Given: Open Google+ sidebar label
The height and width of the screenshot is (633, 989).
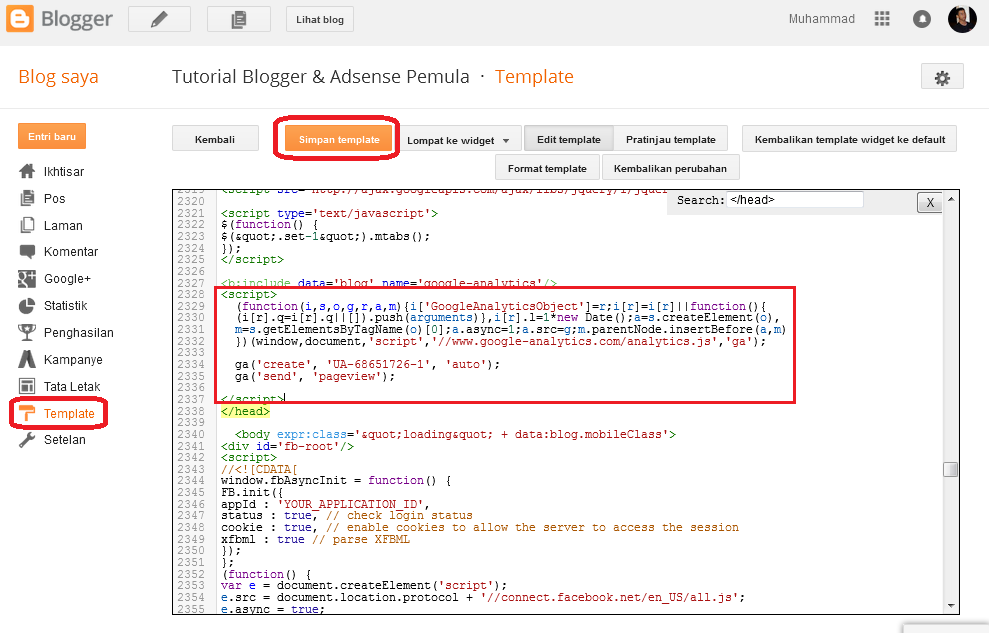Looking at the screenshot, I should [67, 279].
